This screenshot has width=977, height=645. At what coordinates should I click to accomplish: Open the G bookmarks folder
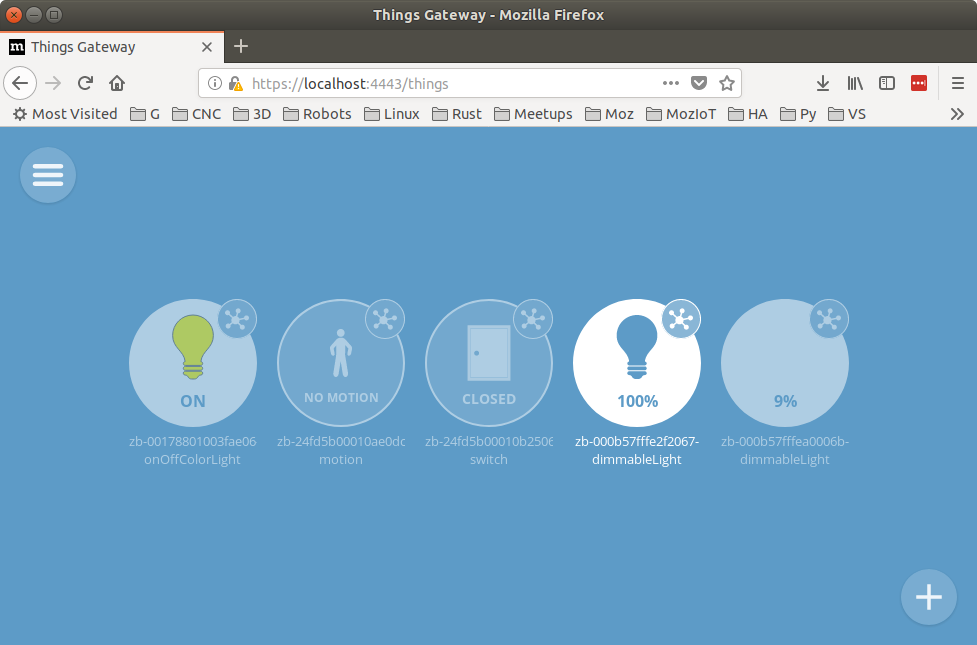pyautogui.click(x=145, y=114)
